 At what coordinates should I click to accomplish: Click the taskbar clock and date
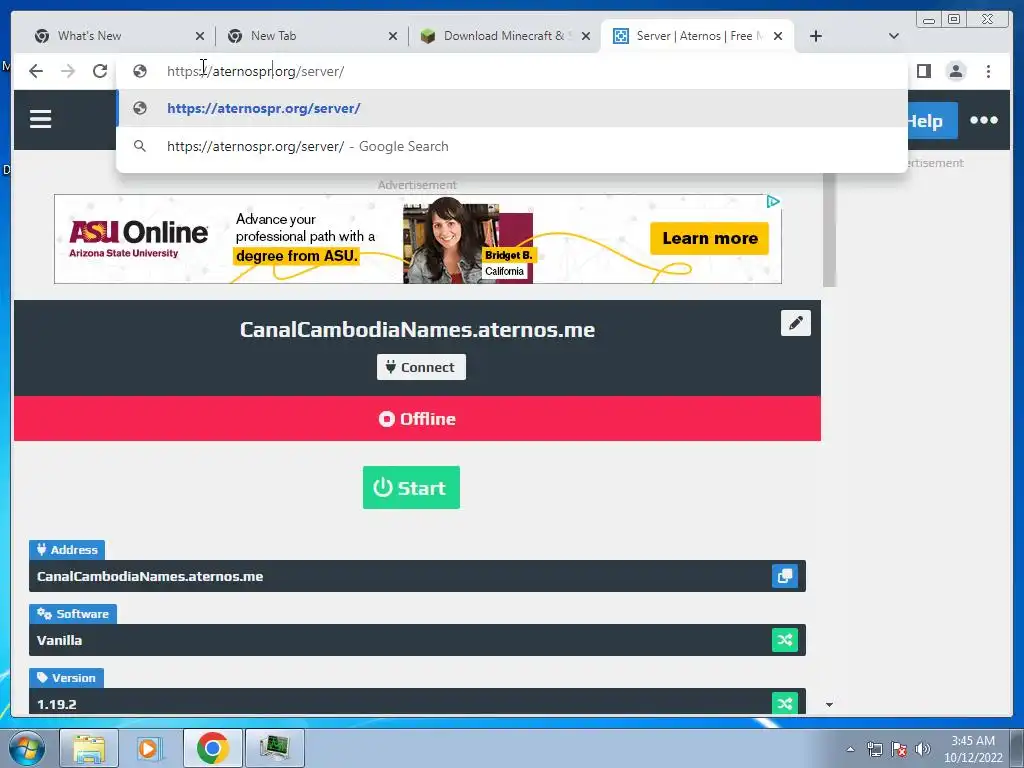coord(972,749)
